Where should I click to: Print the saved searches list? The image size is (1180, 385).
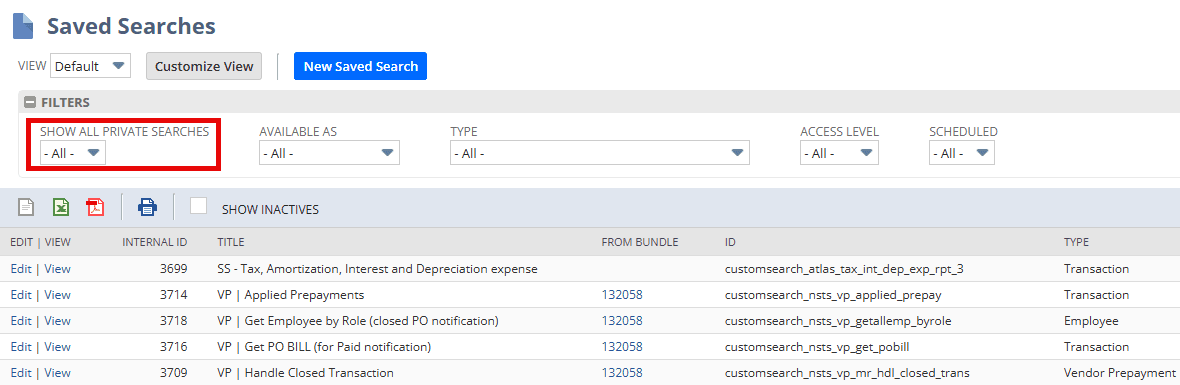(x=148, y=207)
